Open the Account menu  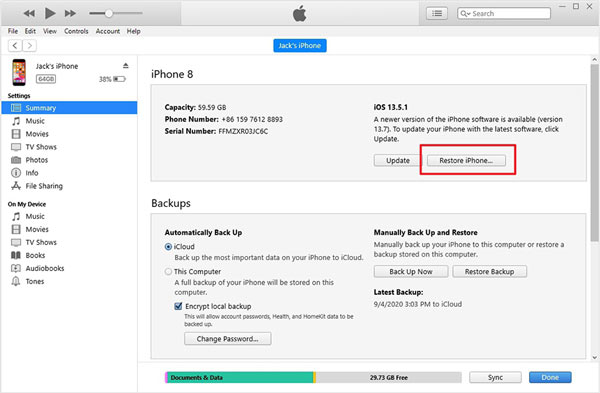(x=108, y=31)
